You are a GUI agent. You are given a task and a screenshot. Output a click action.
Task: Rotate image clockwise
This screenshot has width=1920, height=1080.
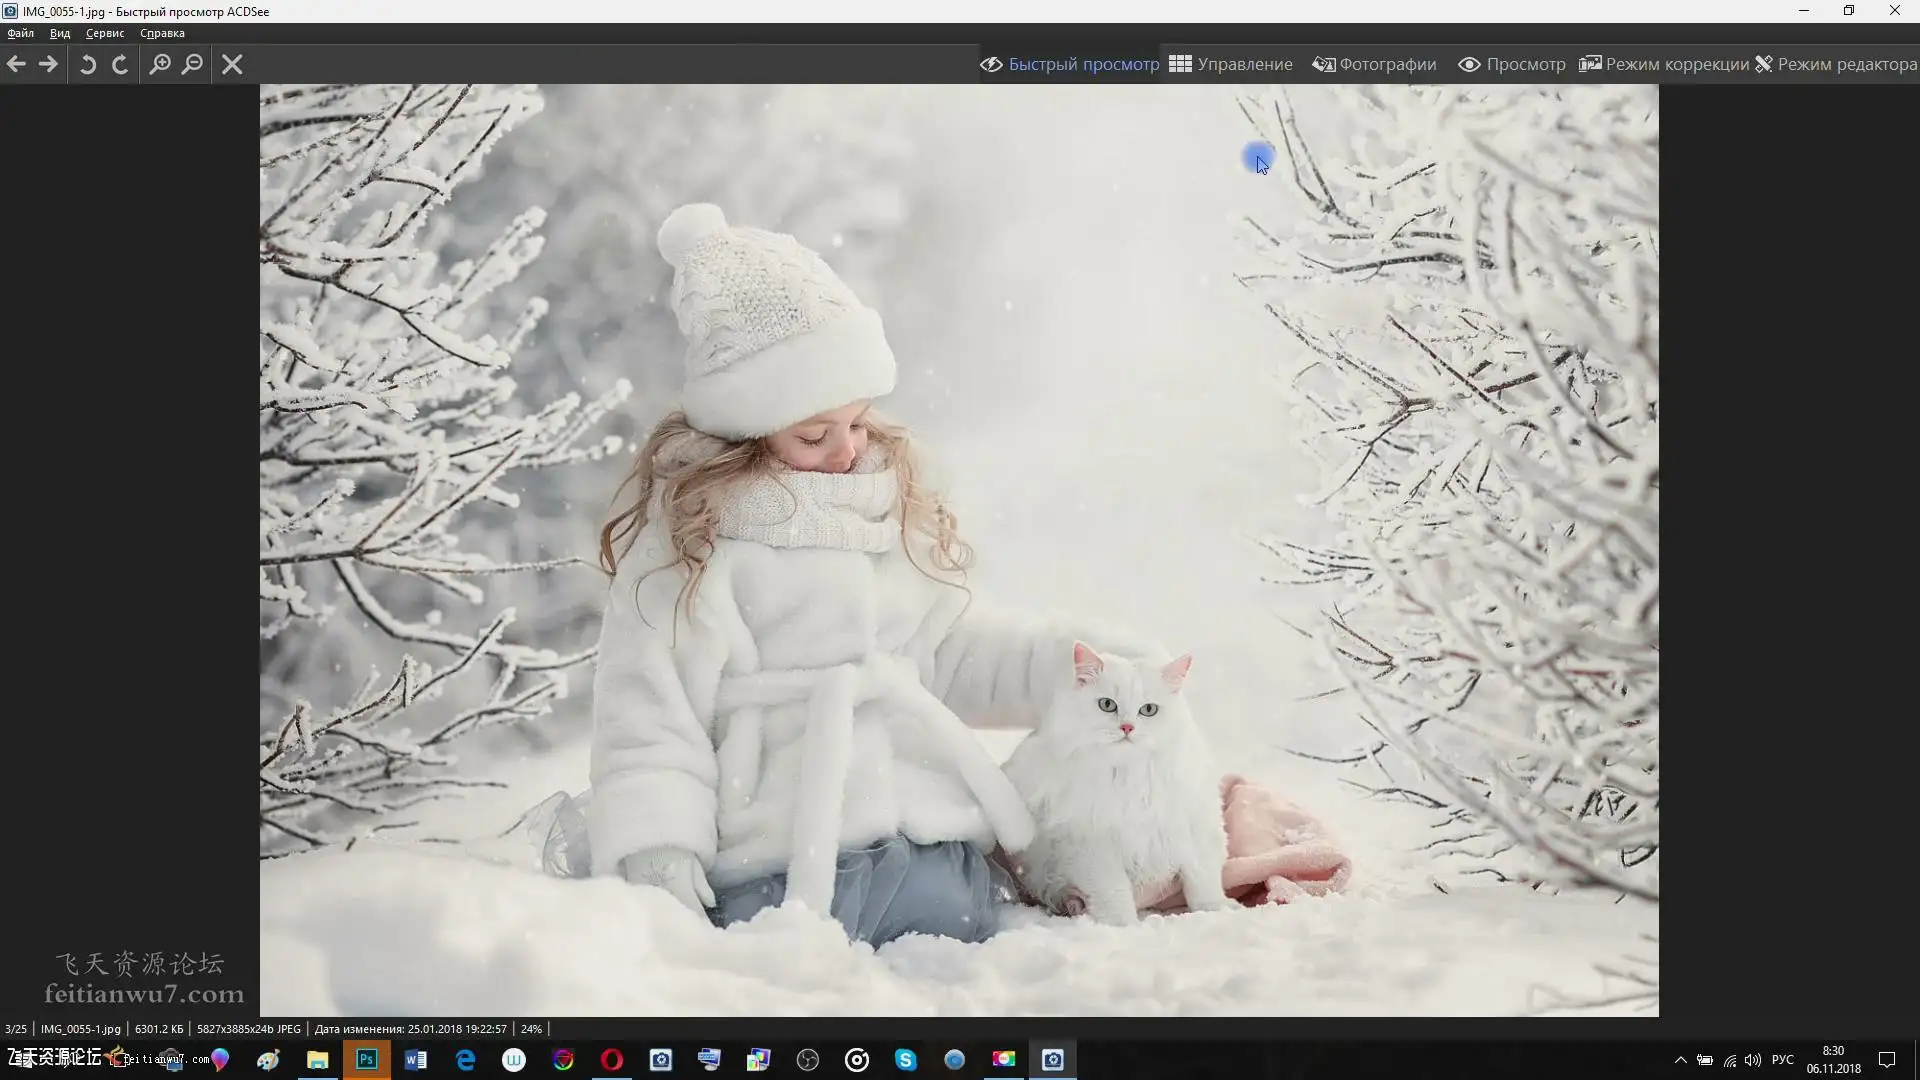(x=120, y=64)
